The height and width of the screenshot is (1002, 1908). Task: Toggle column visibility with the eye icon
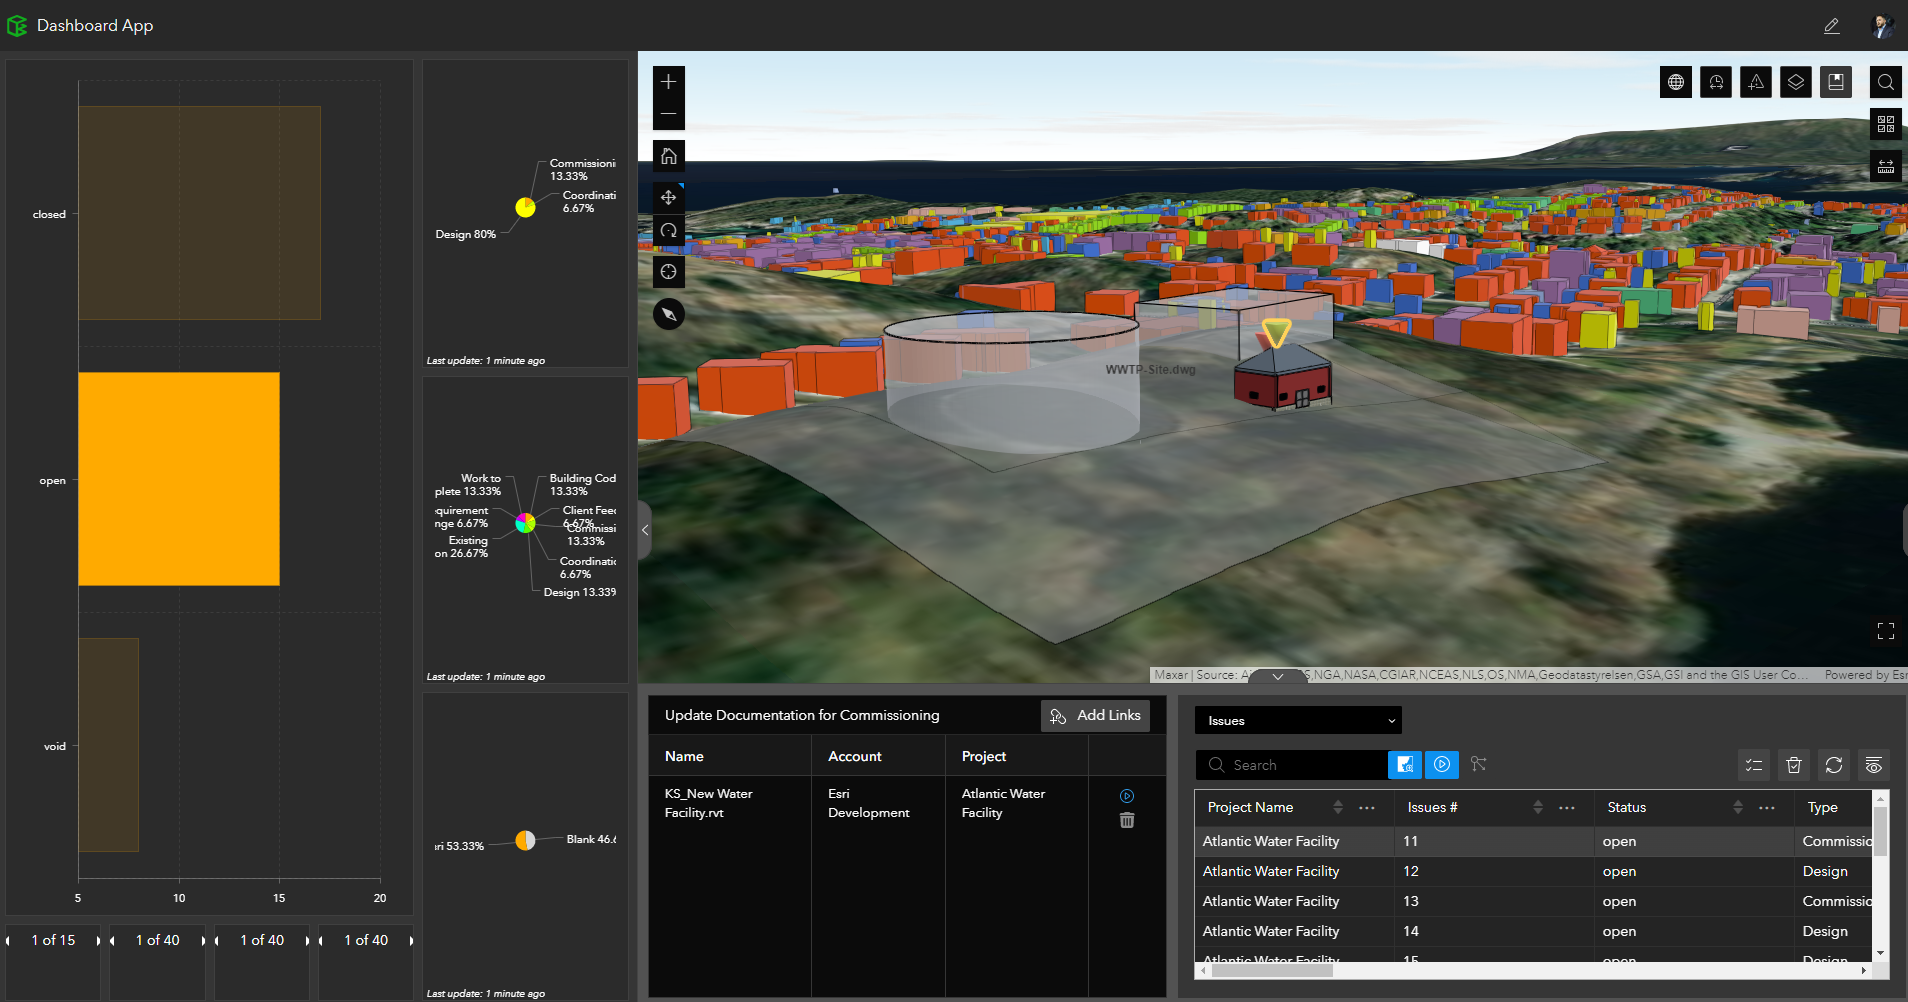tap(1874, 765)
